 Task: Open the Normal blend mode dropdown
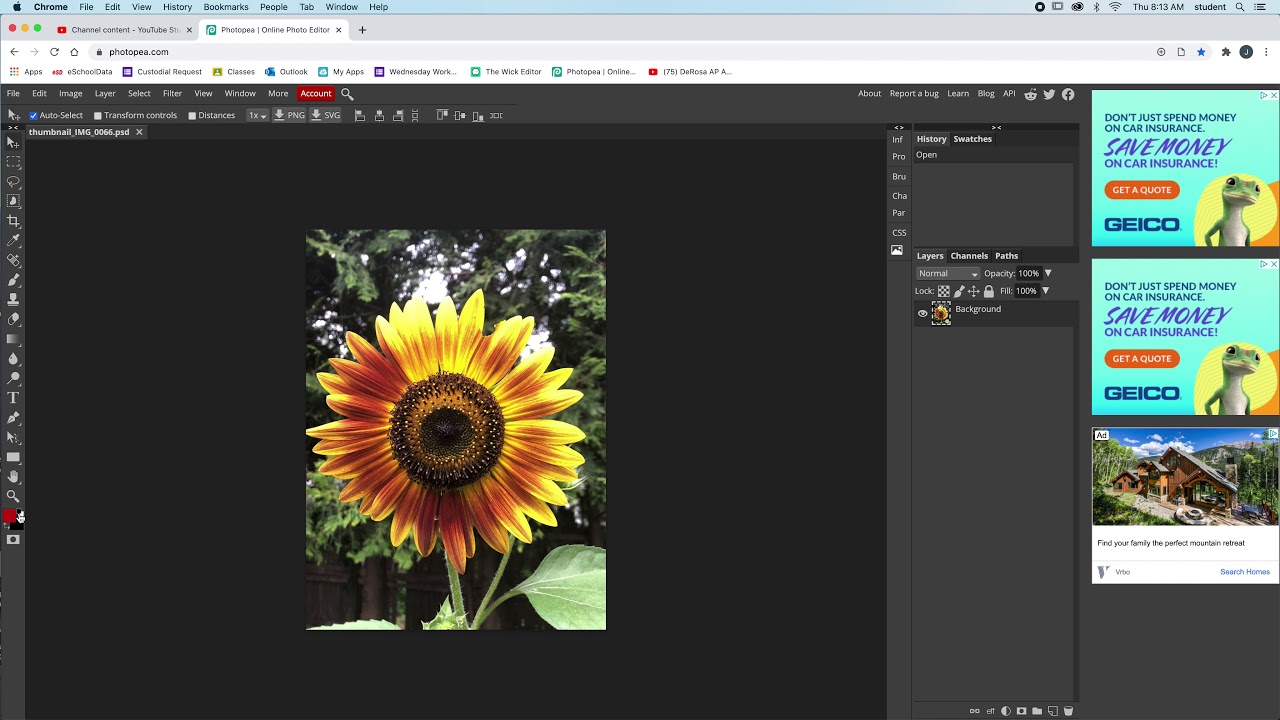pos(948,274)
